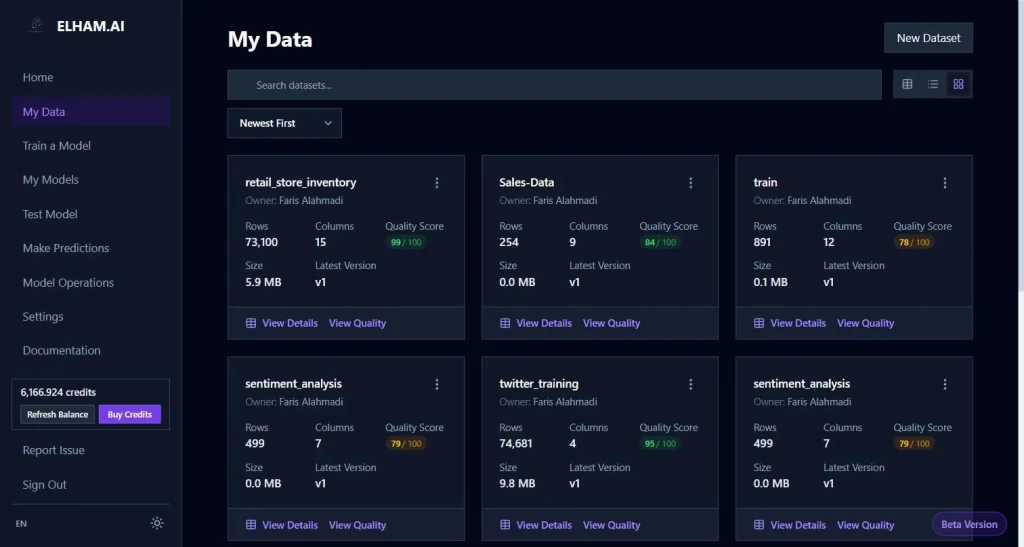The image size is (1024, 547).
Task: View Details of twitter_training
Action: (544, 525)
